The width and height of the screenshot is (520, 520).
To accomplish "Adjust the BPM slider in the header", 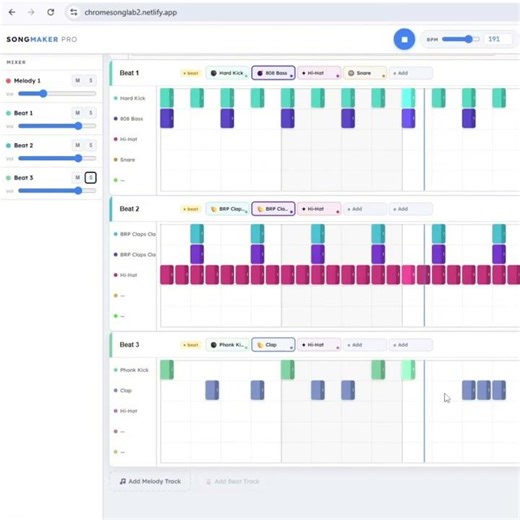I will pos(461,39).
